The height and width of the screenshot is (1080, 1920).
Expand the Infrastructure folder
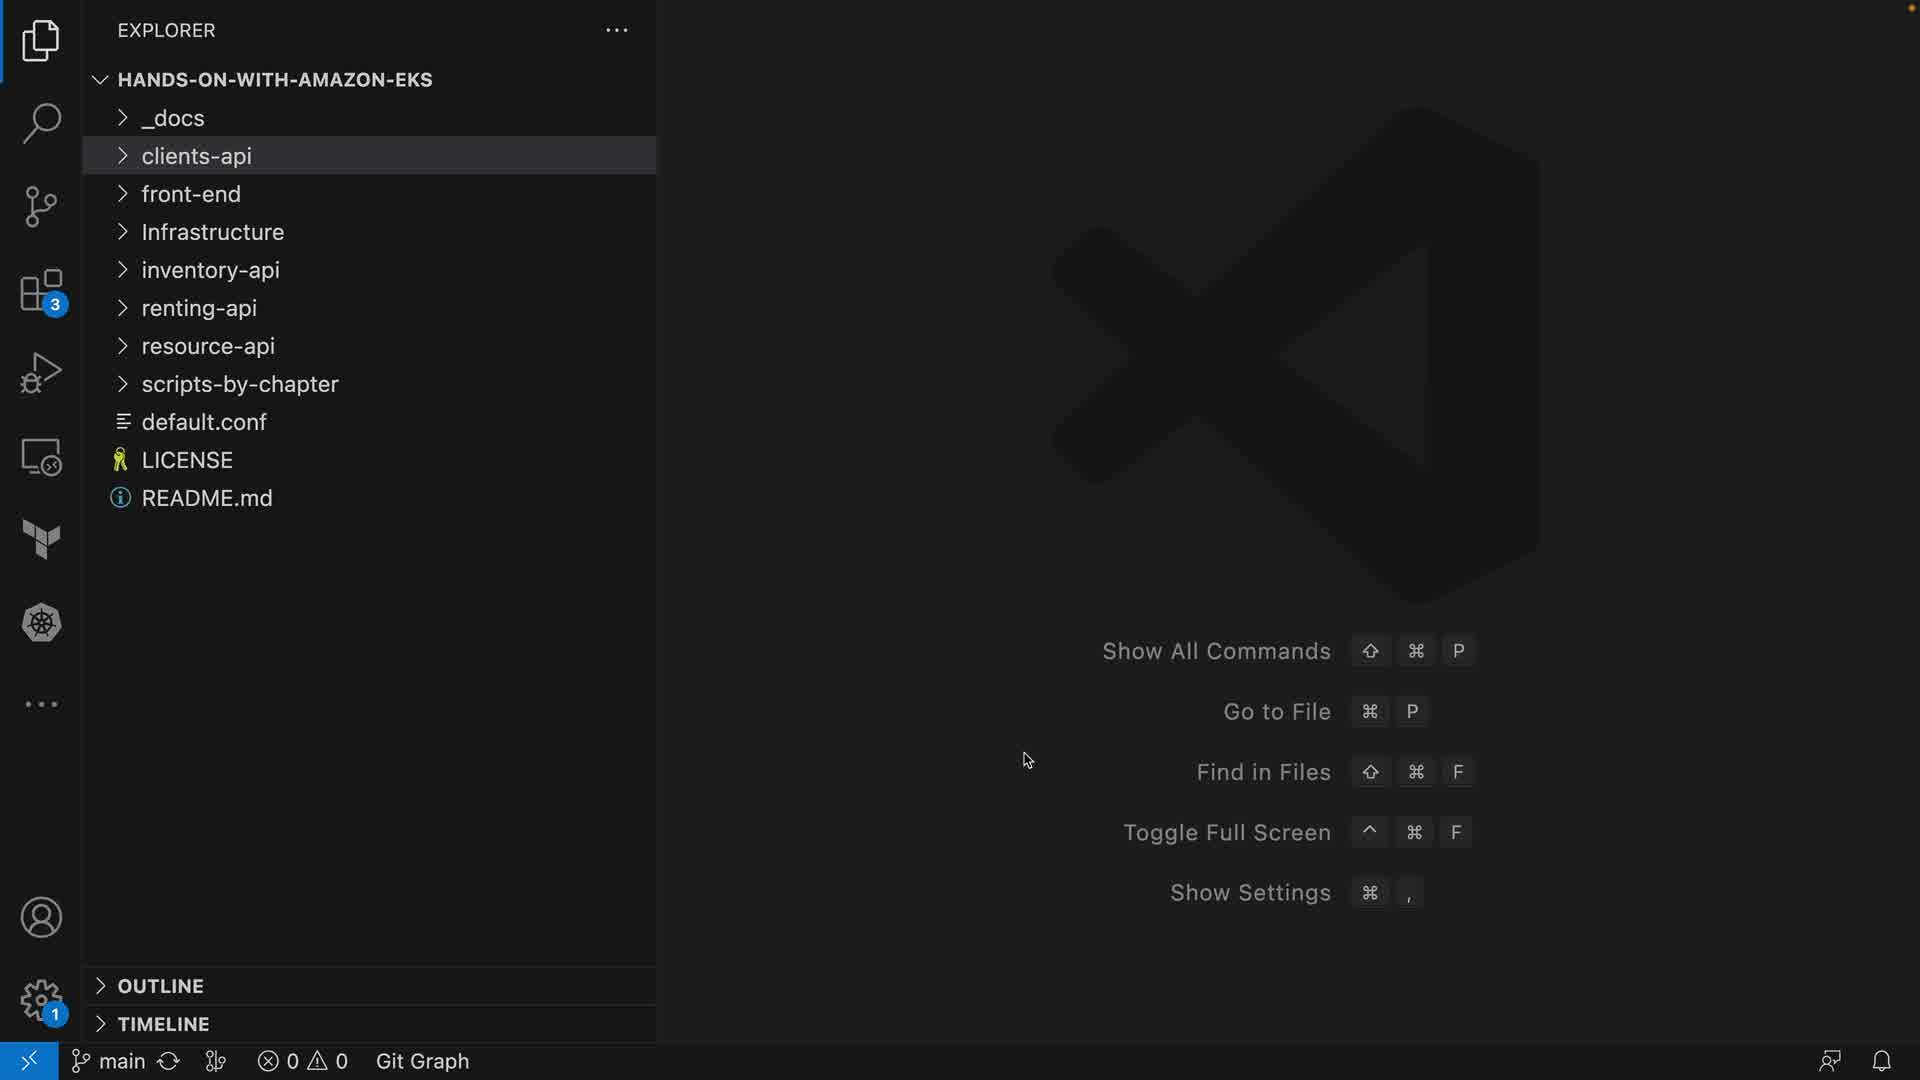click(212, 232)
